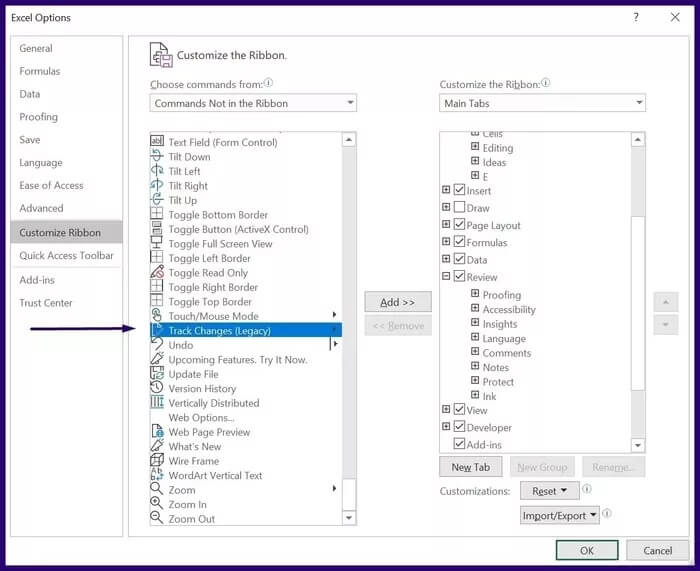Expand the Protect group node
Viewport: 700px width, 571px height.
tap(475, 381)
